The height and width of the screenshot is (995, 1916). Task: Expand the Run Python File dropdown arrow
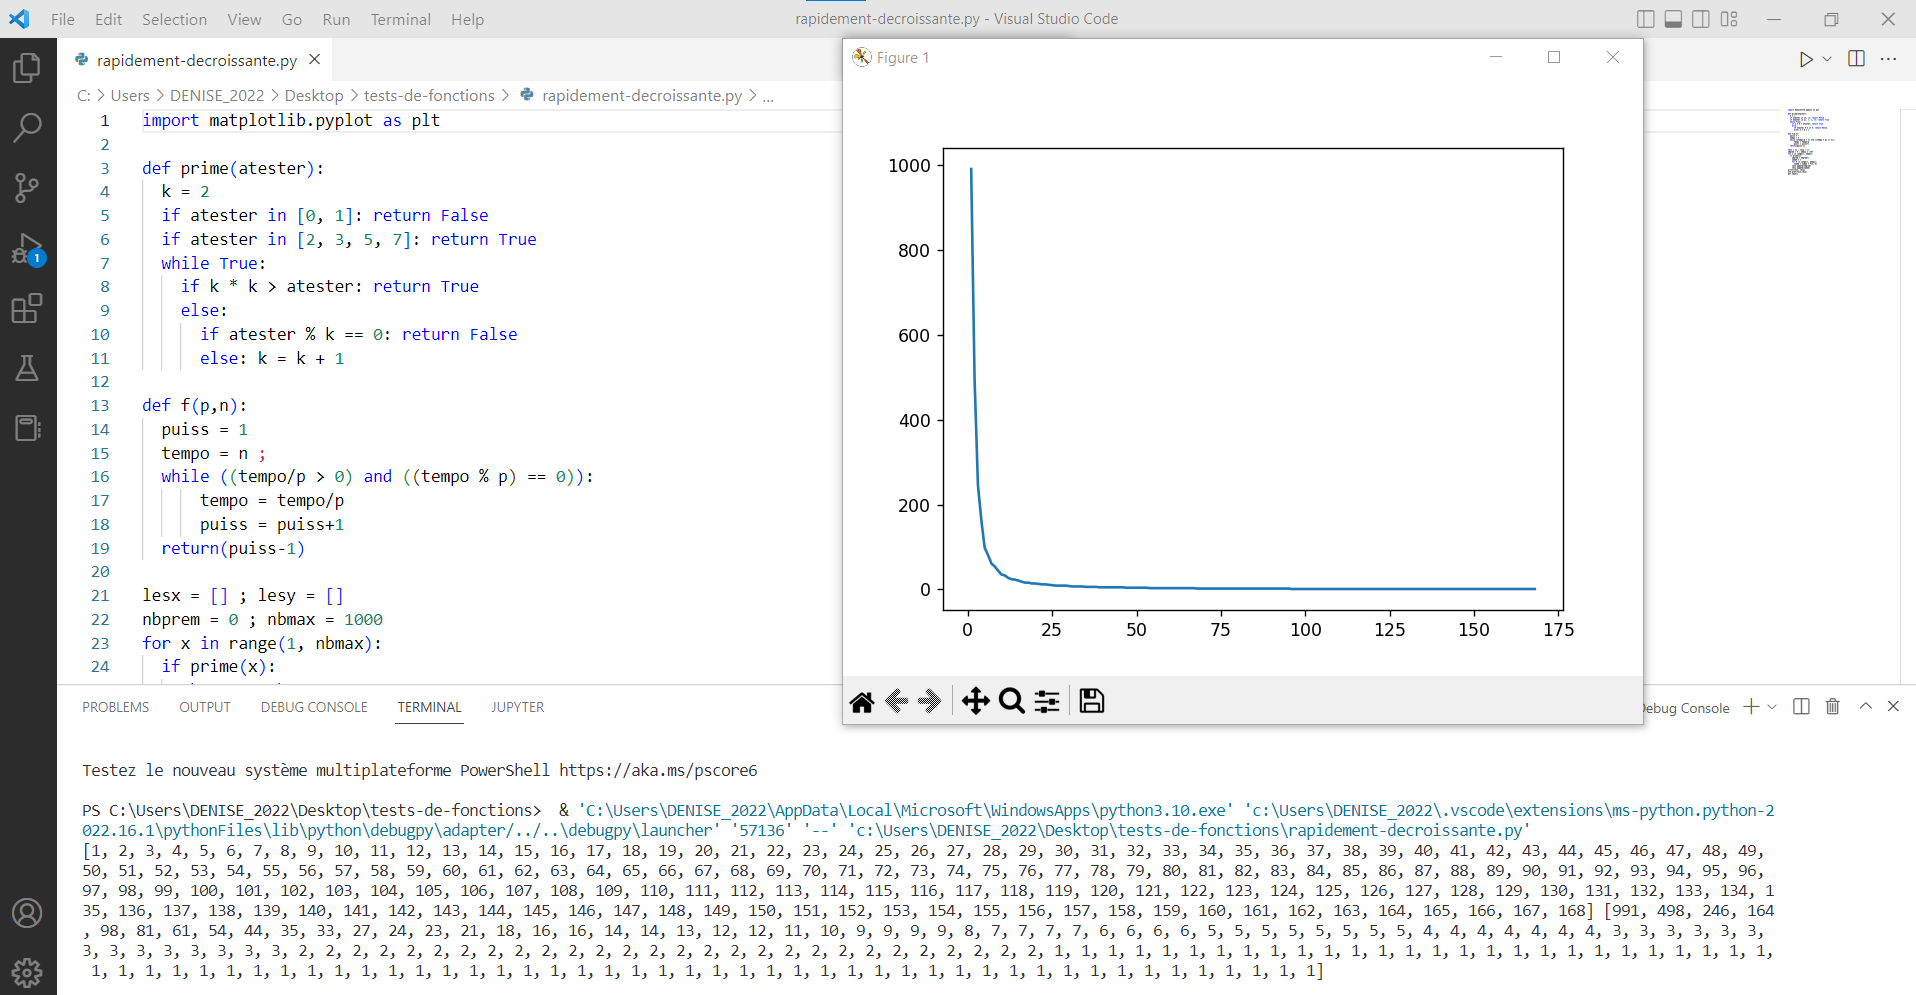coord(1827,59)
